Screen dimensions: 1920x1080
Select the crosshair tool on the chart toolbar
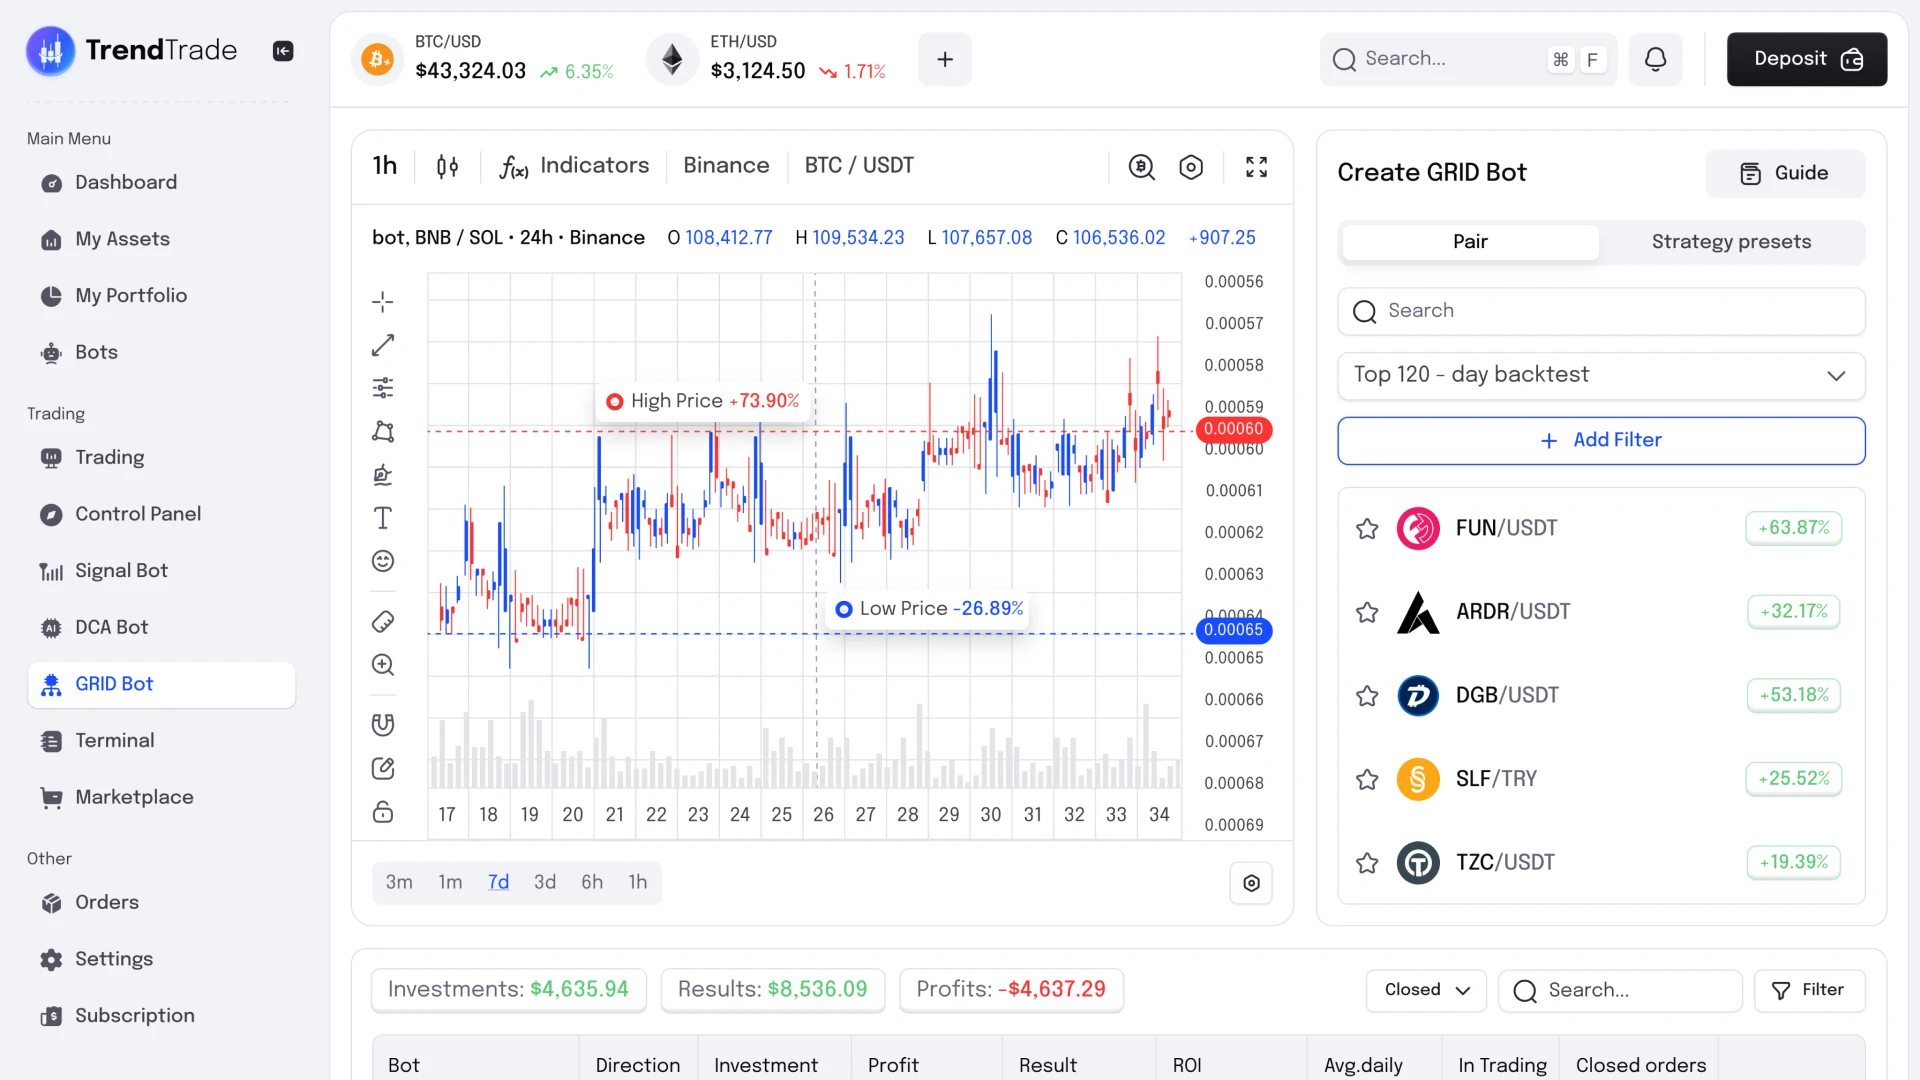click(x=383, y=301)
